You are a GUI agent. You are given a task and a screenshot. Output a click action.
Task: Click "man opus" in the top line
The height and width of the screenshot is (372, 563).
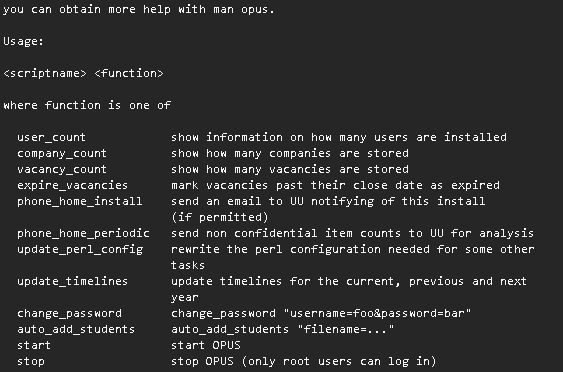point(241,9)
